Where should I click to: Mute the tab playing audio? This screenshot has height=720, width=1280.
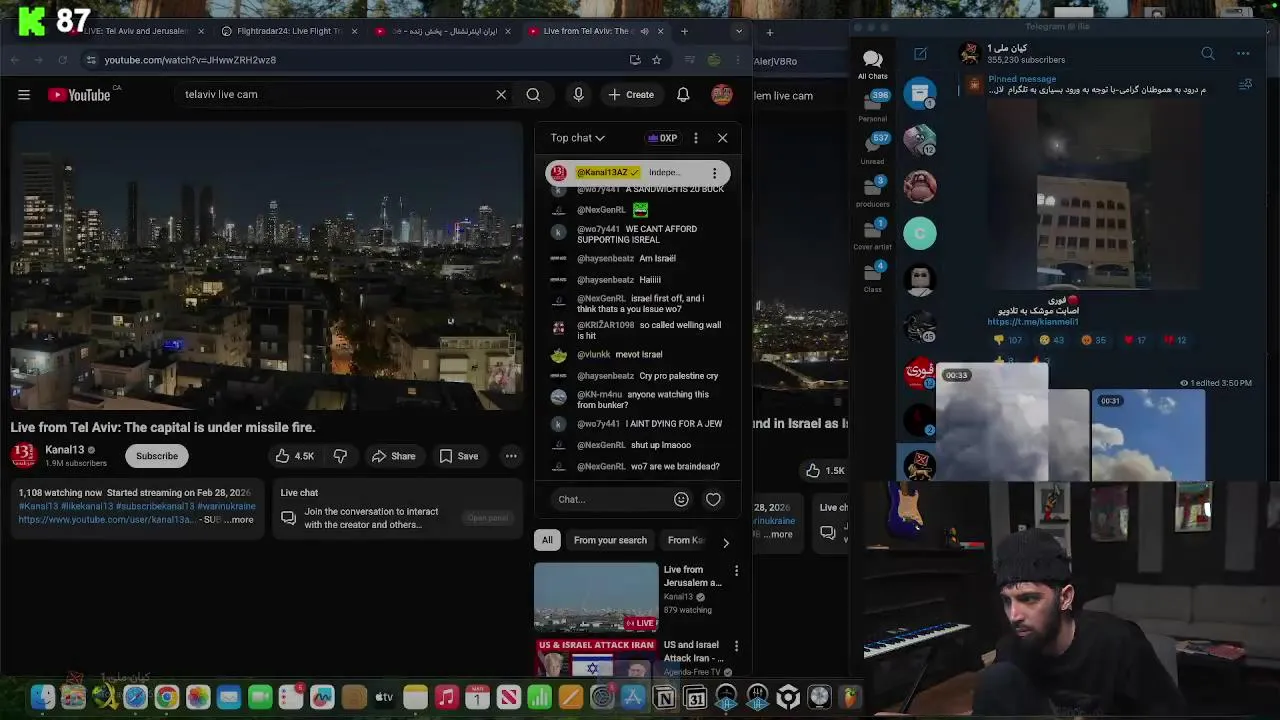(644, 31)
